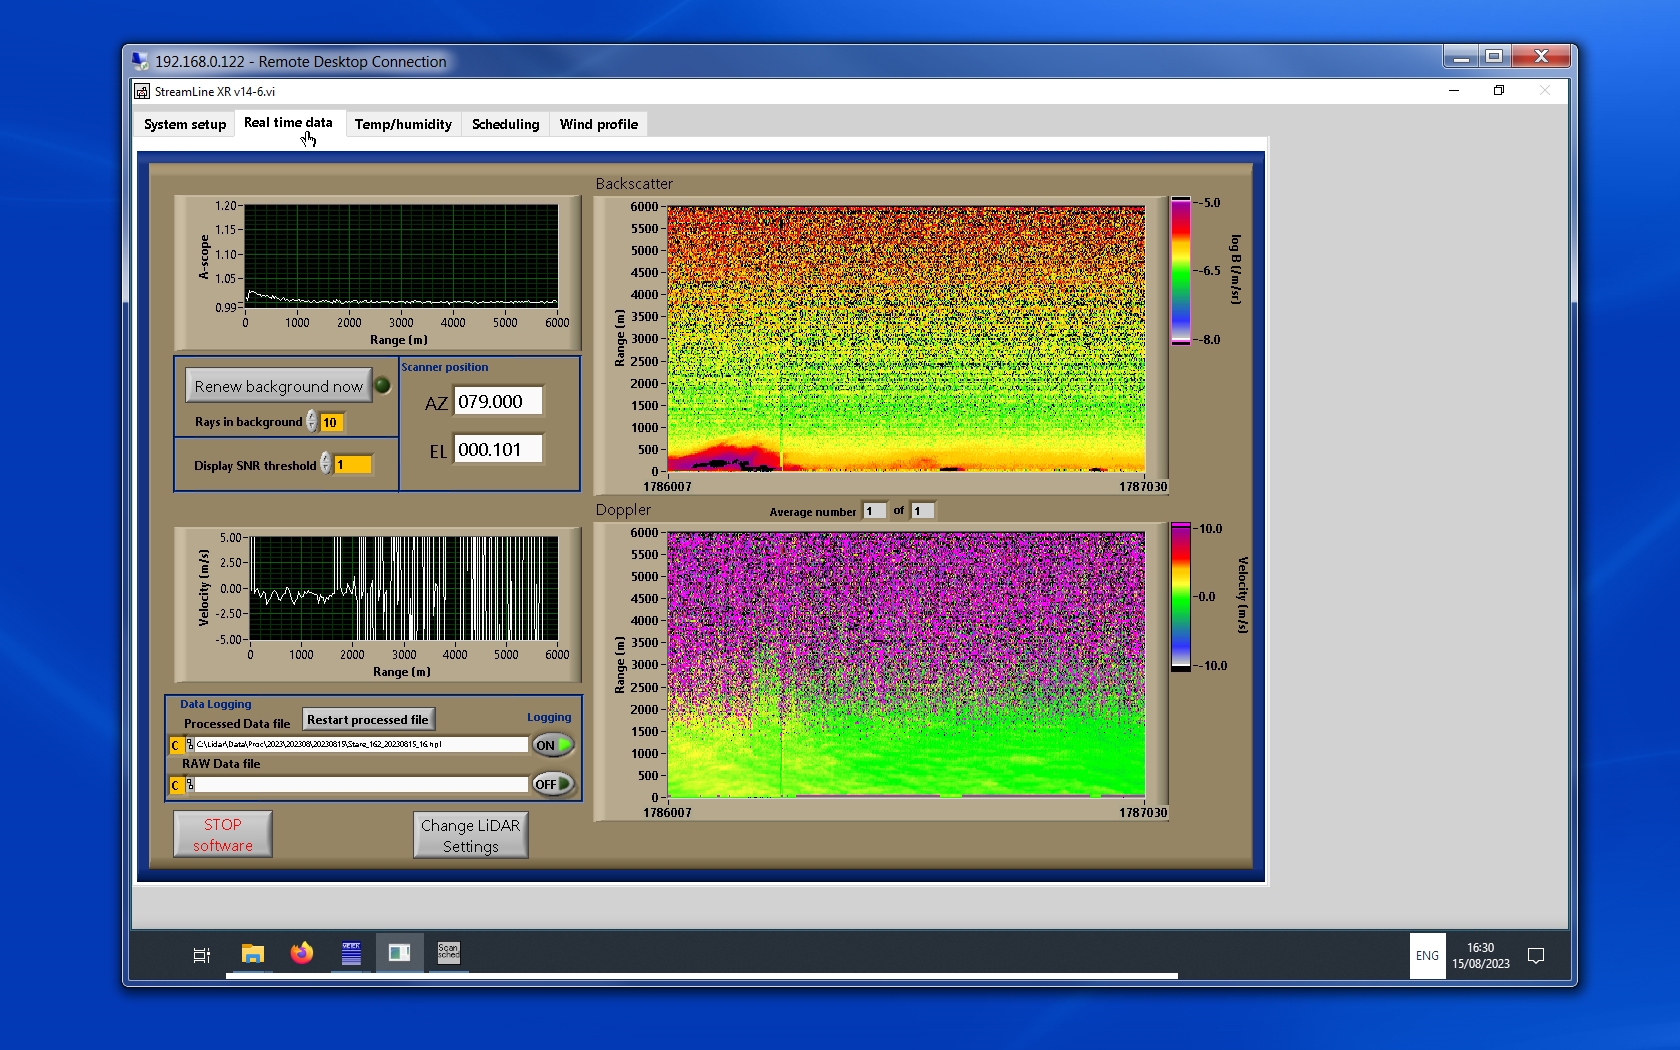The image size is (1680, 1050).
Task: Click the ENG language selector
Action: [1427, 956]
